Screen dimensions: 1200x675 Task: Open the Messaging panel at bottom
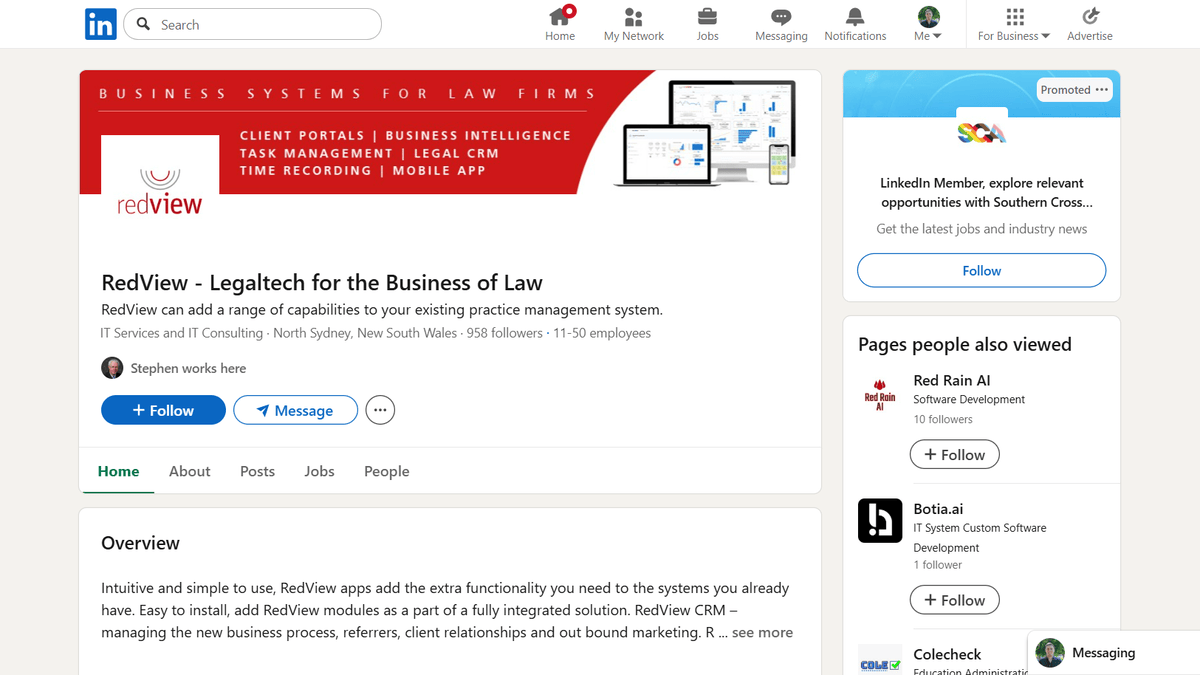pyautogui.click(x=1114, y=653)
